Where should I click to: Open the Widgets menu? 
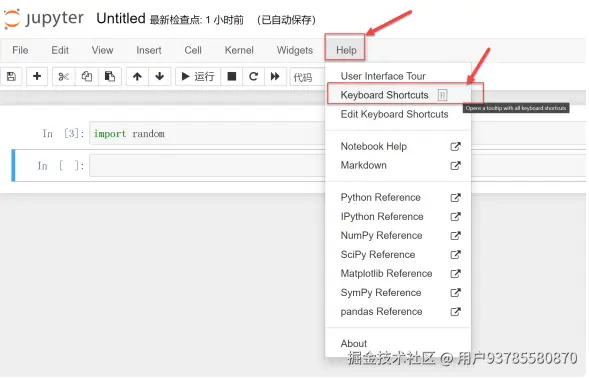click(295, 50)
